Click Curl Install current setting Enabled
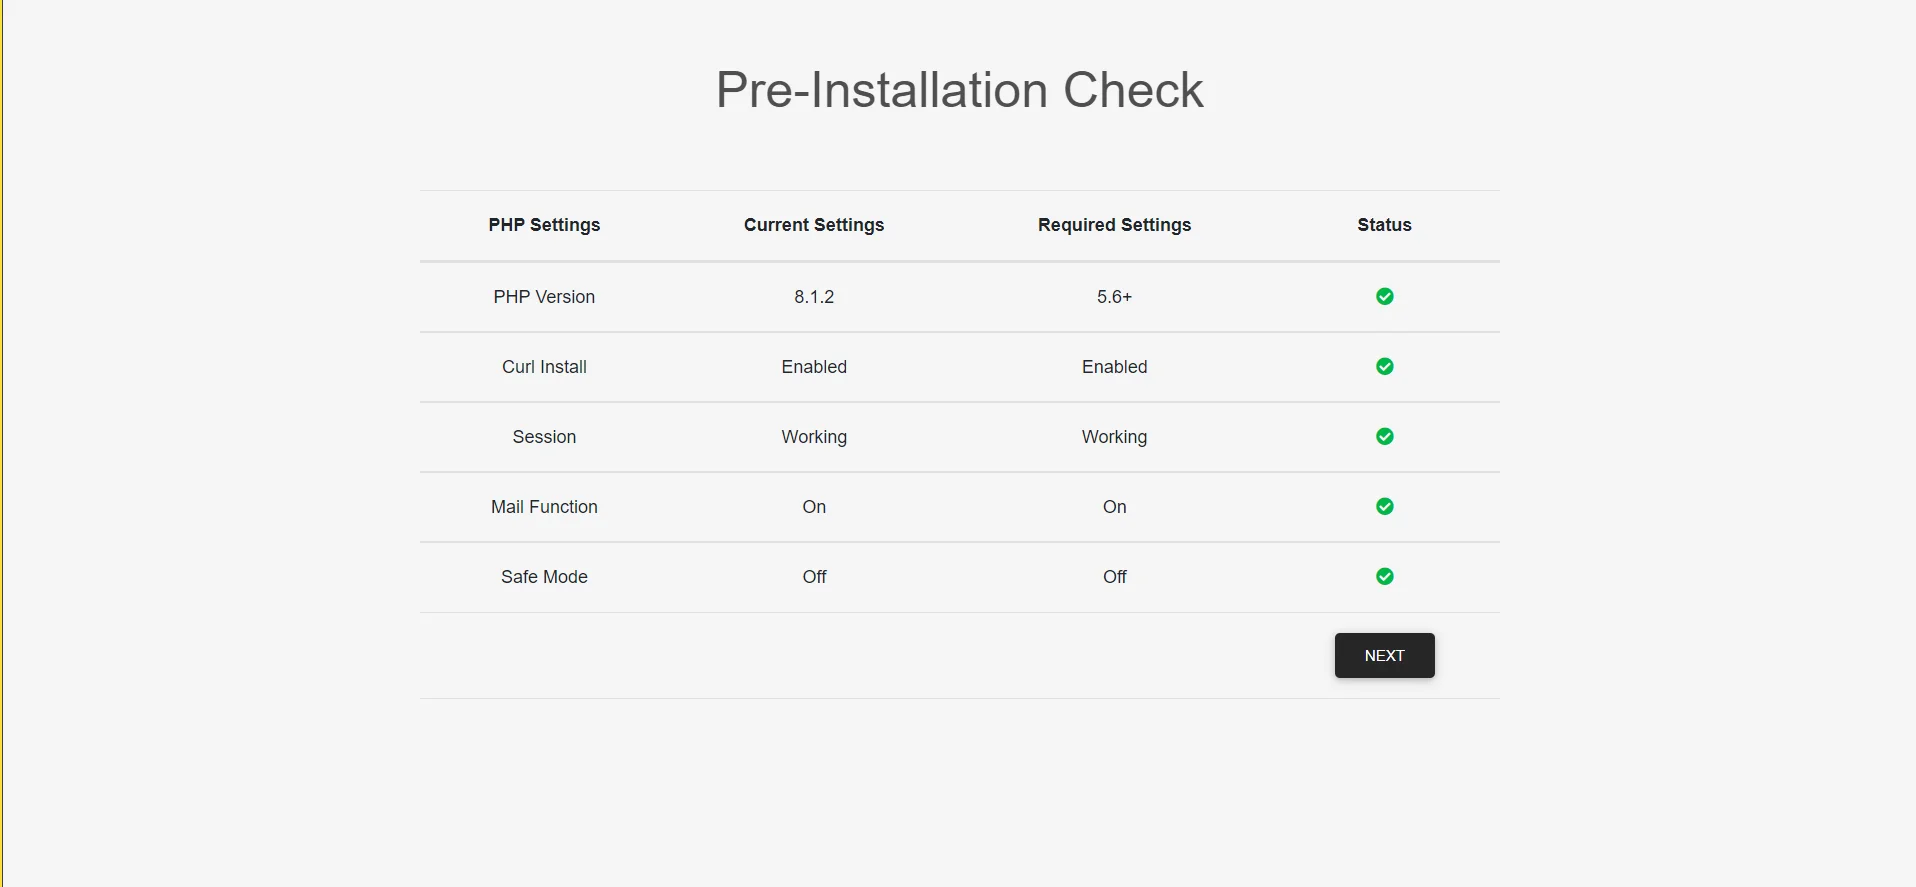 click(814, 367)
